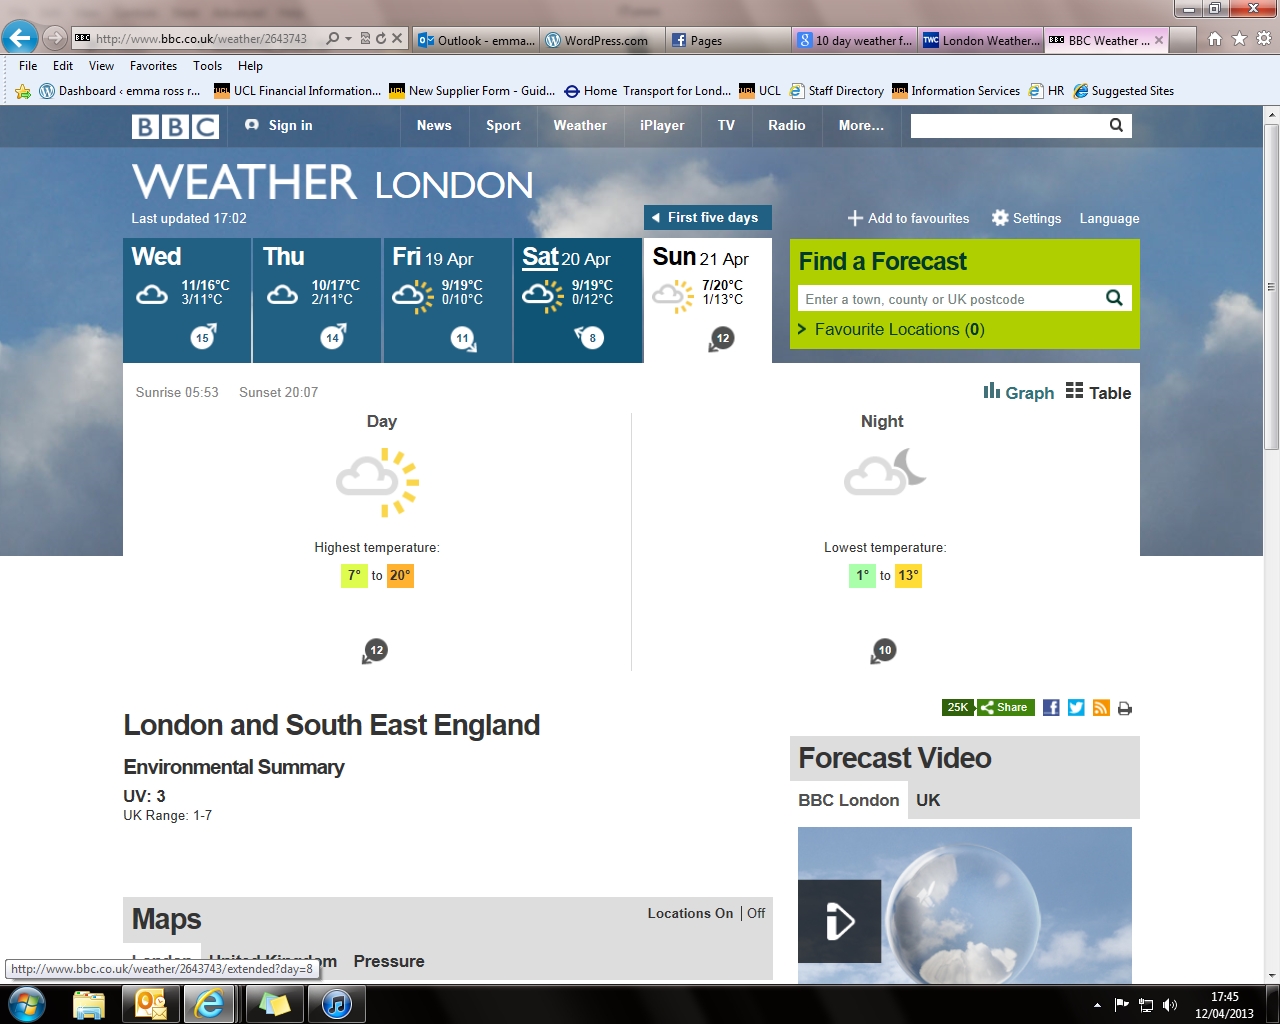
Task: Click the browser forward arrow
Action: [55, 39]
